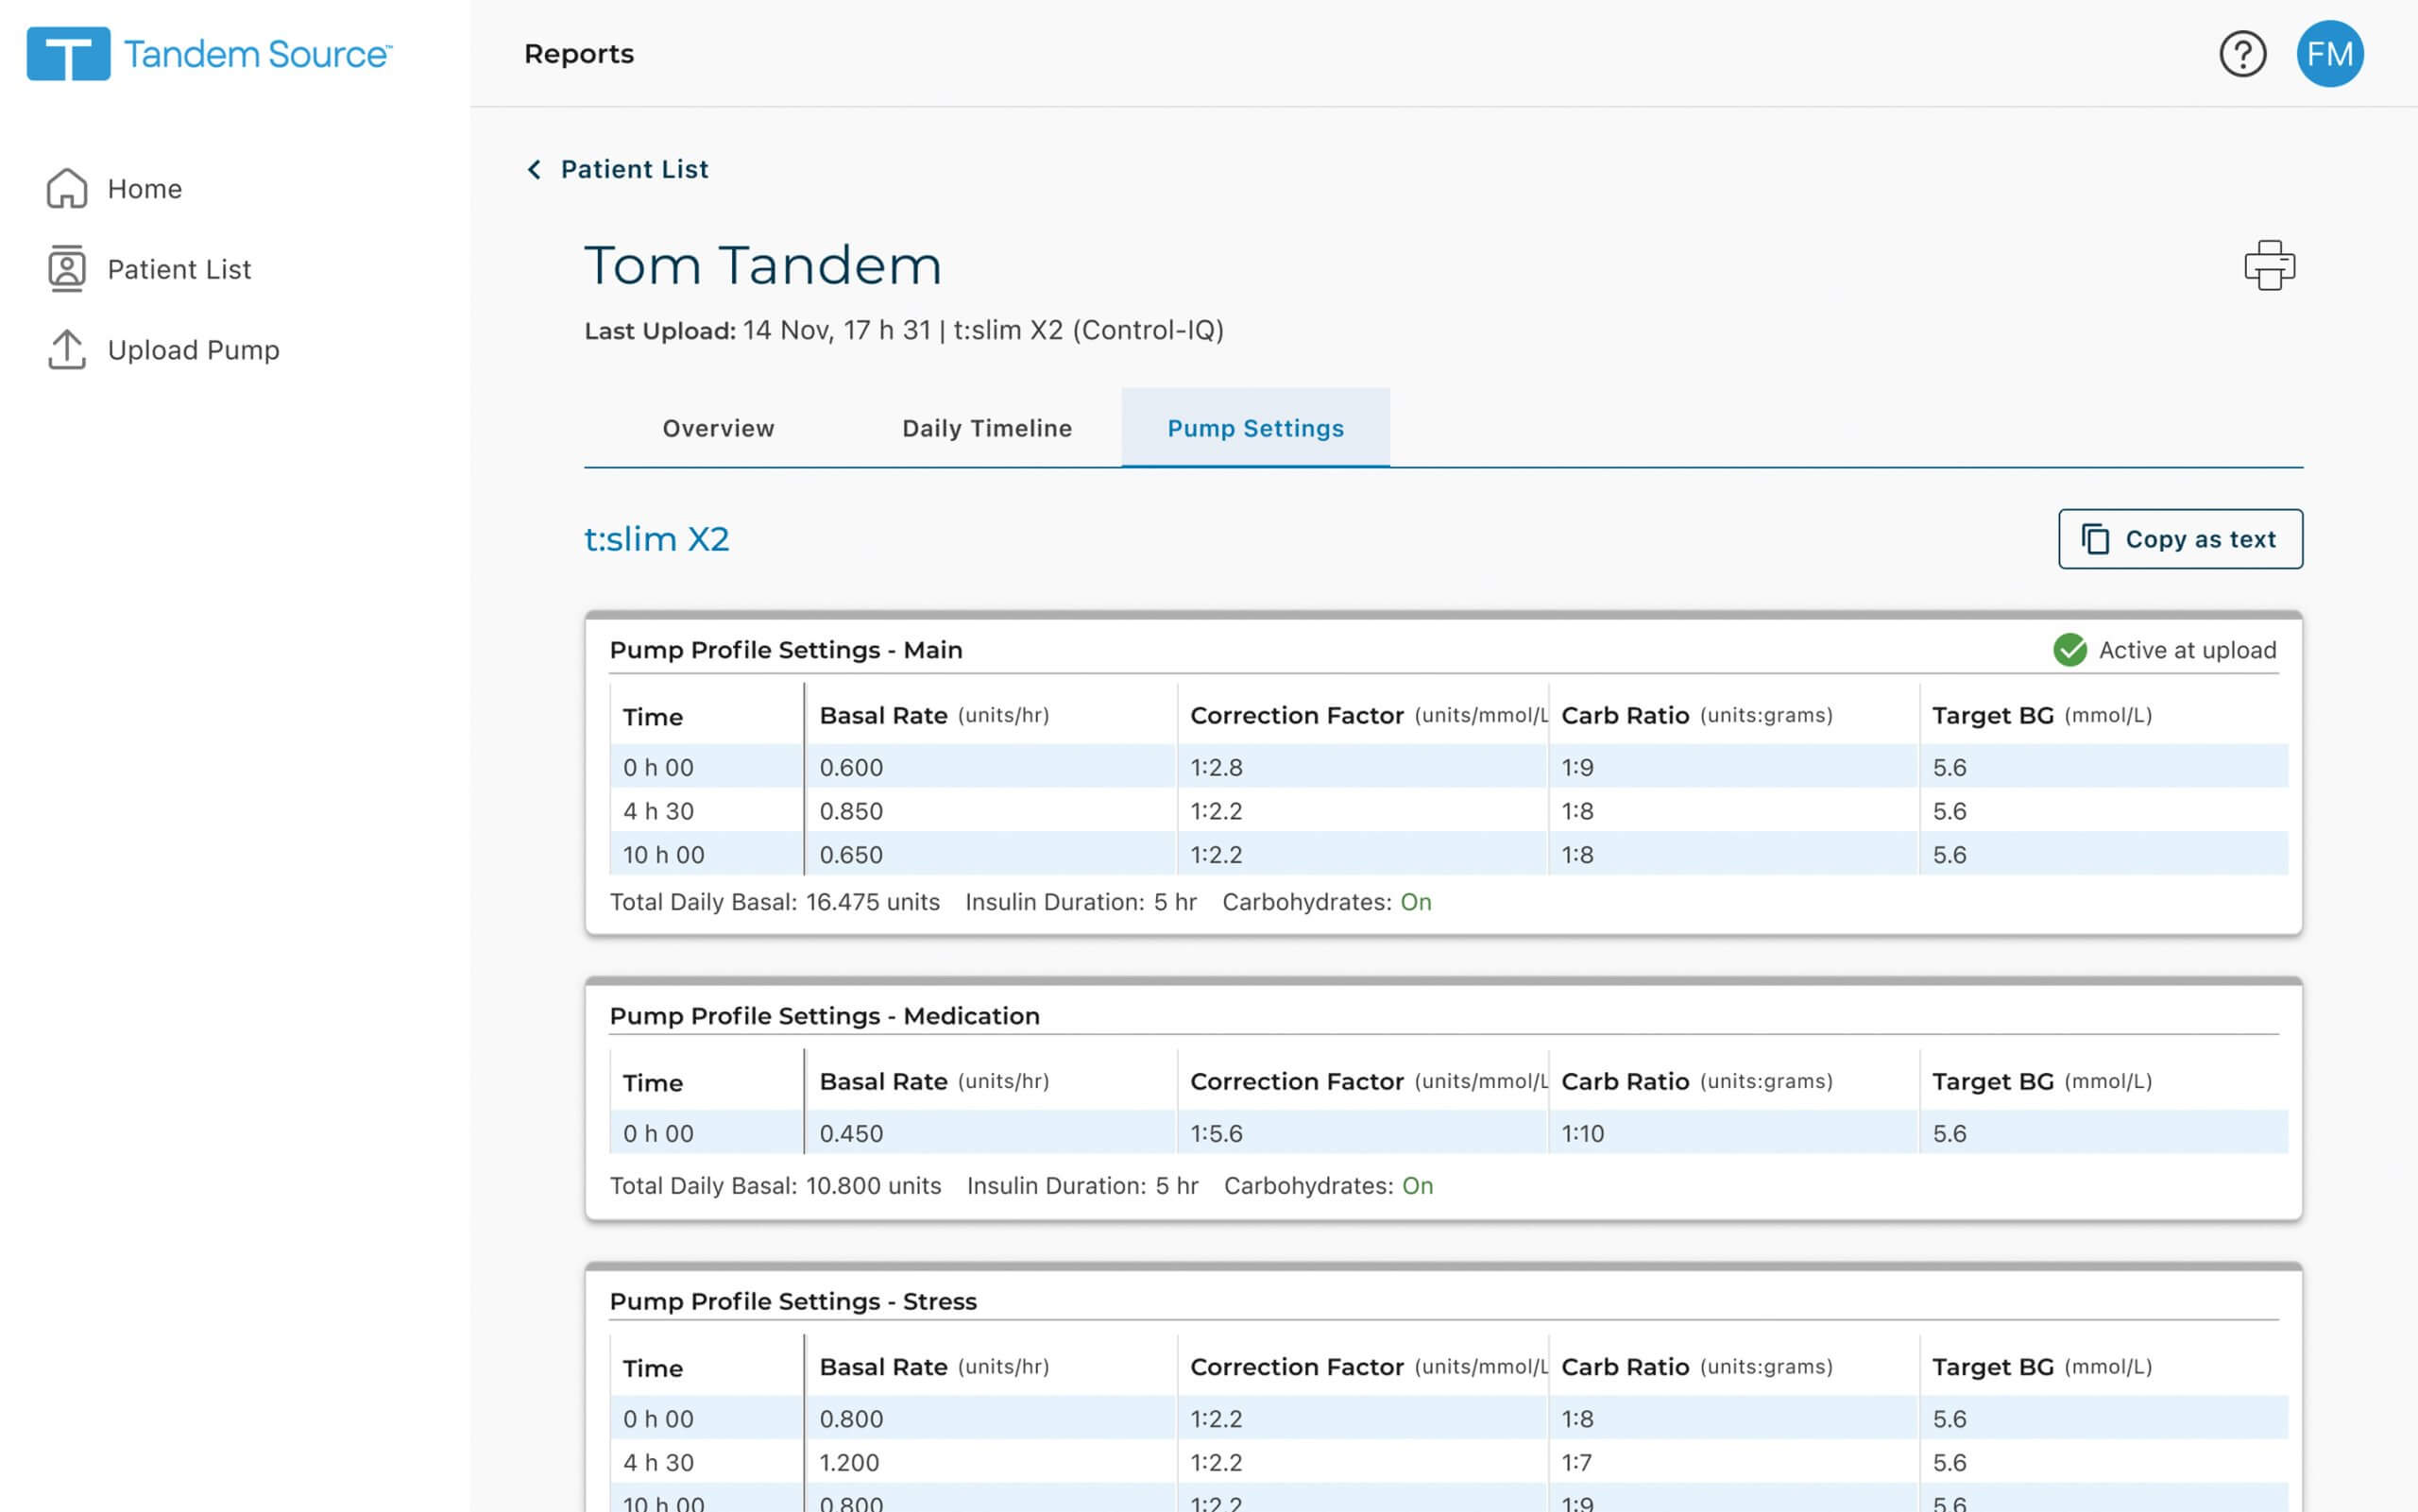Click the Basal Rate column header in Main

click(934, 716)
